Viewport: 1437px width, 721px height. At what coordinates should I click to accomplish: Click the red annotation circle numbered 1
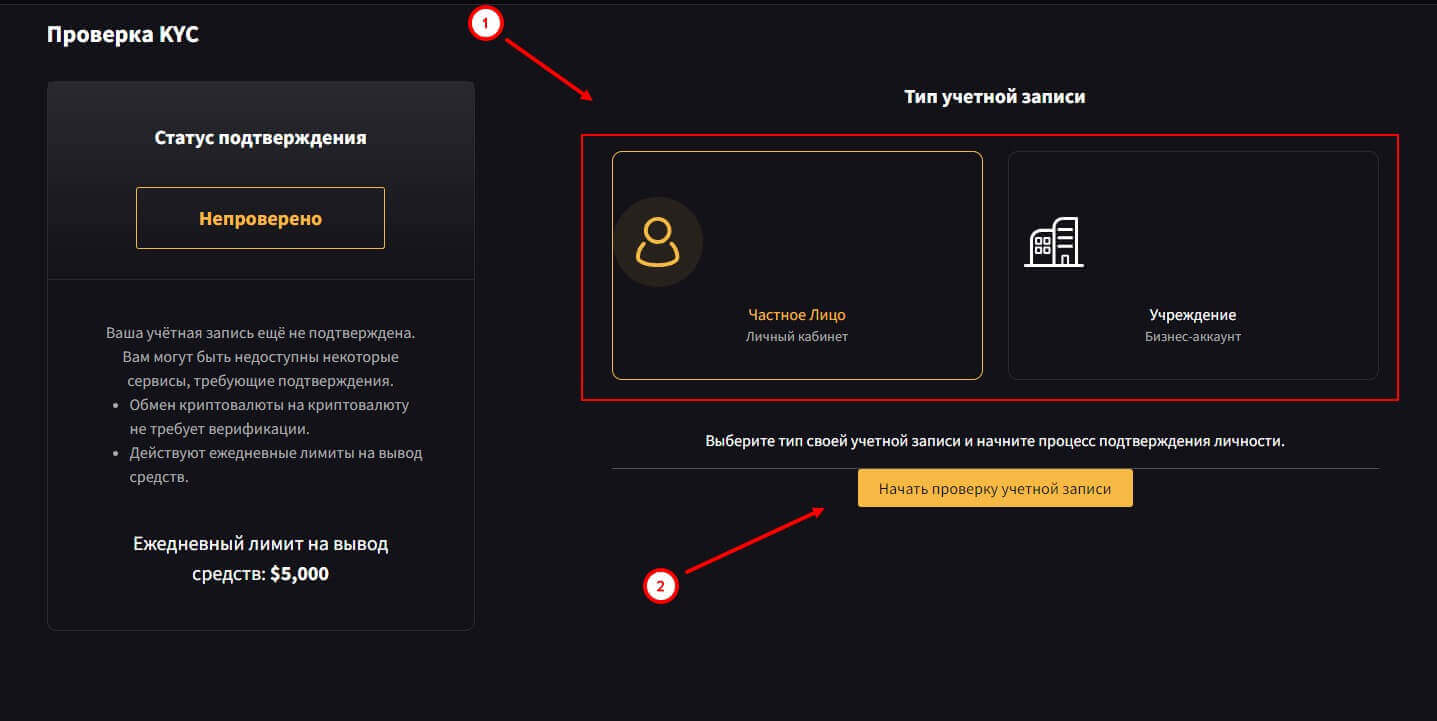485,26
